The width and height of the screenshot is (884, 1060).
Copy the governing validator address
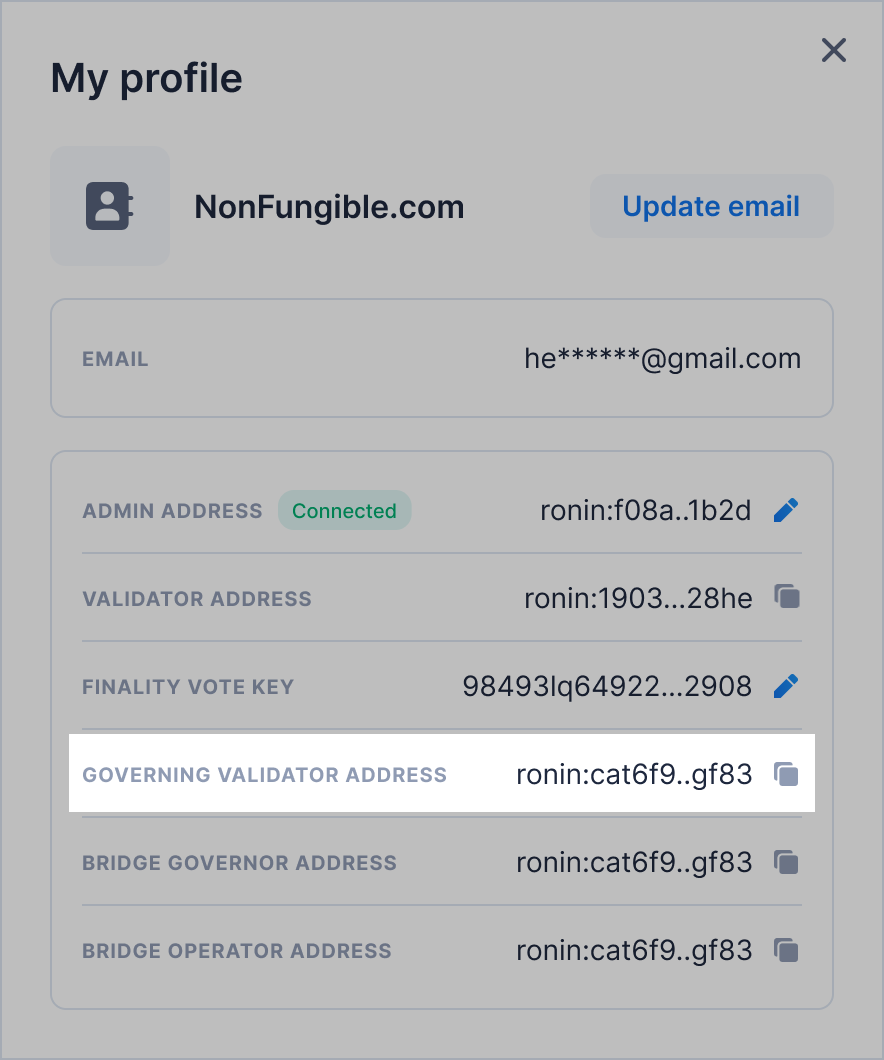(x=787, y=774)
